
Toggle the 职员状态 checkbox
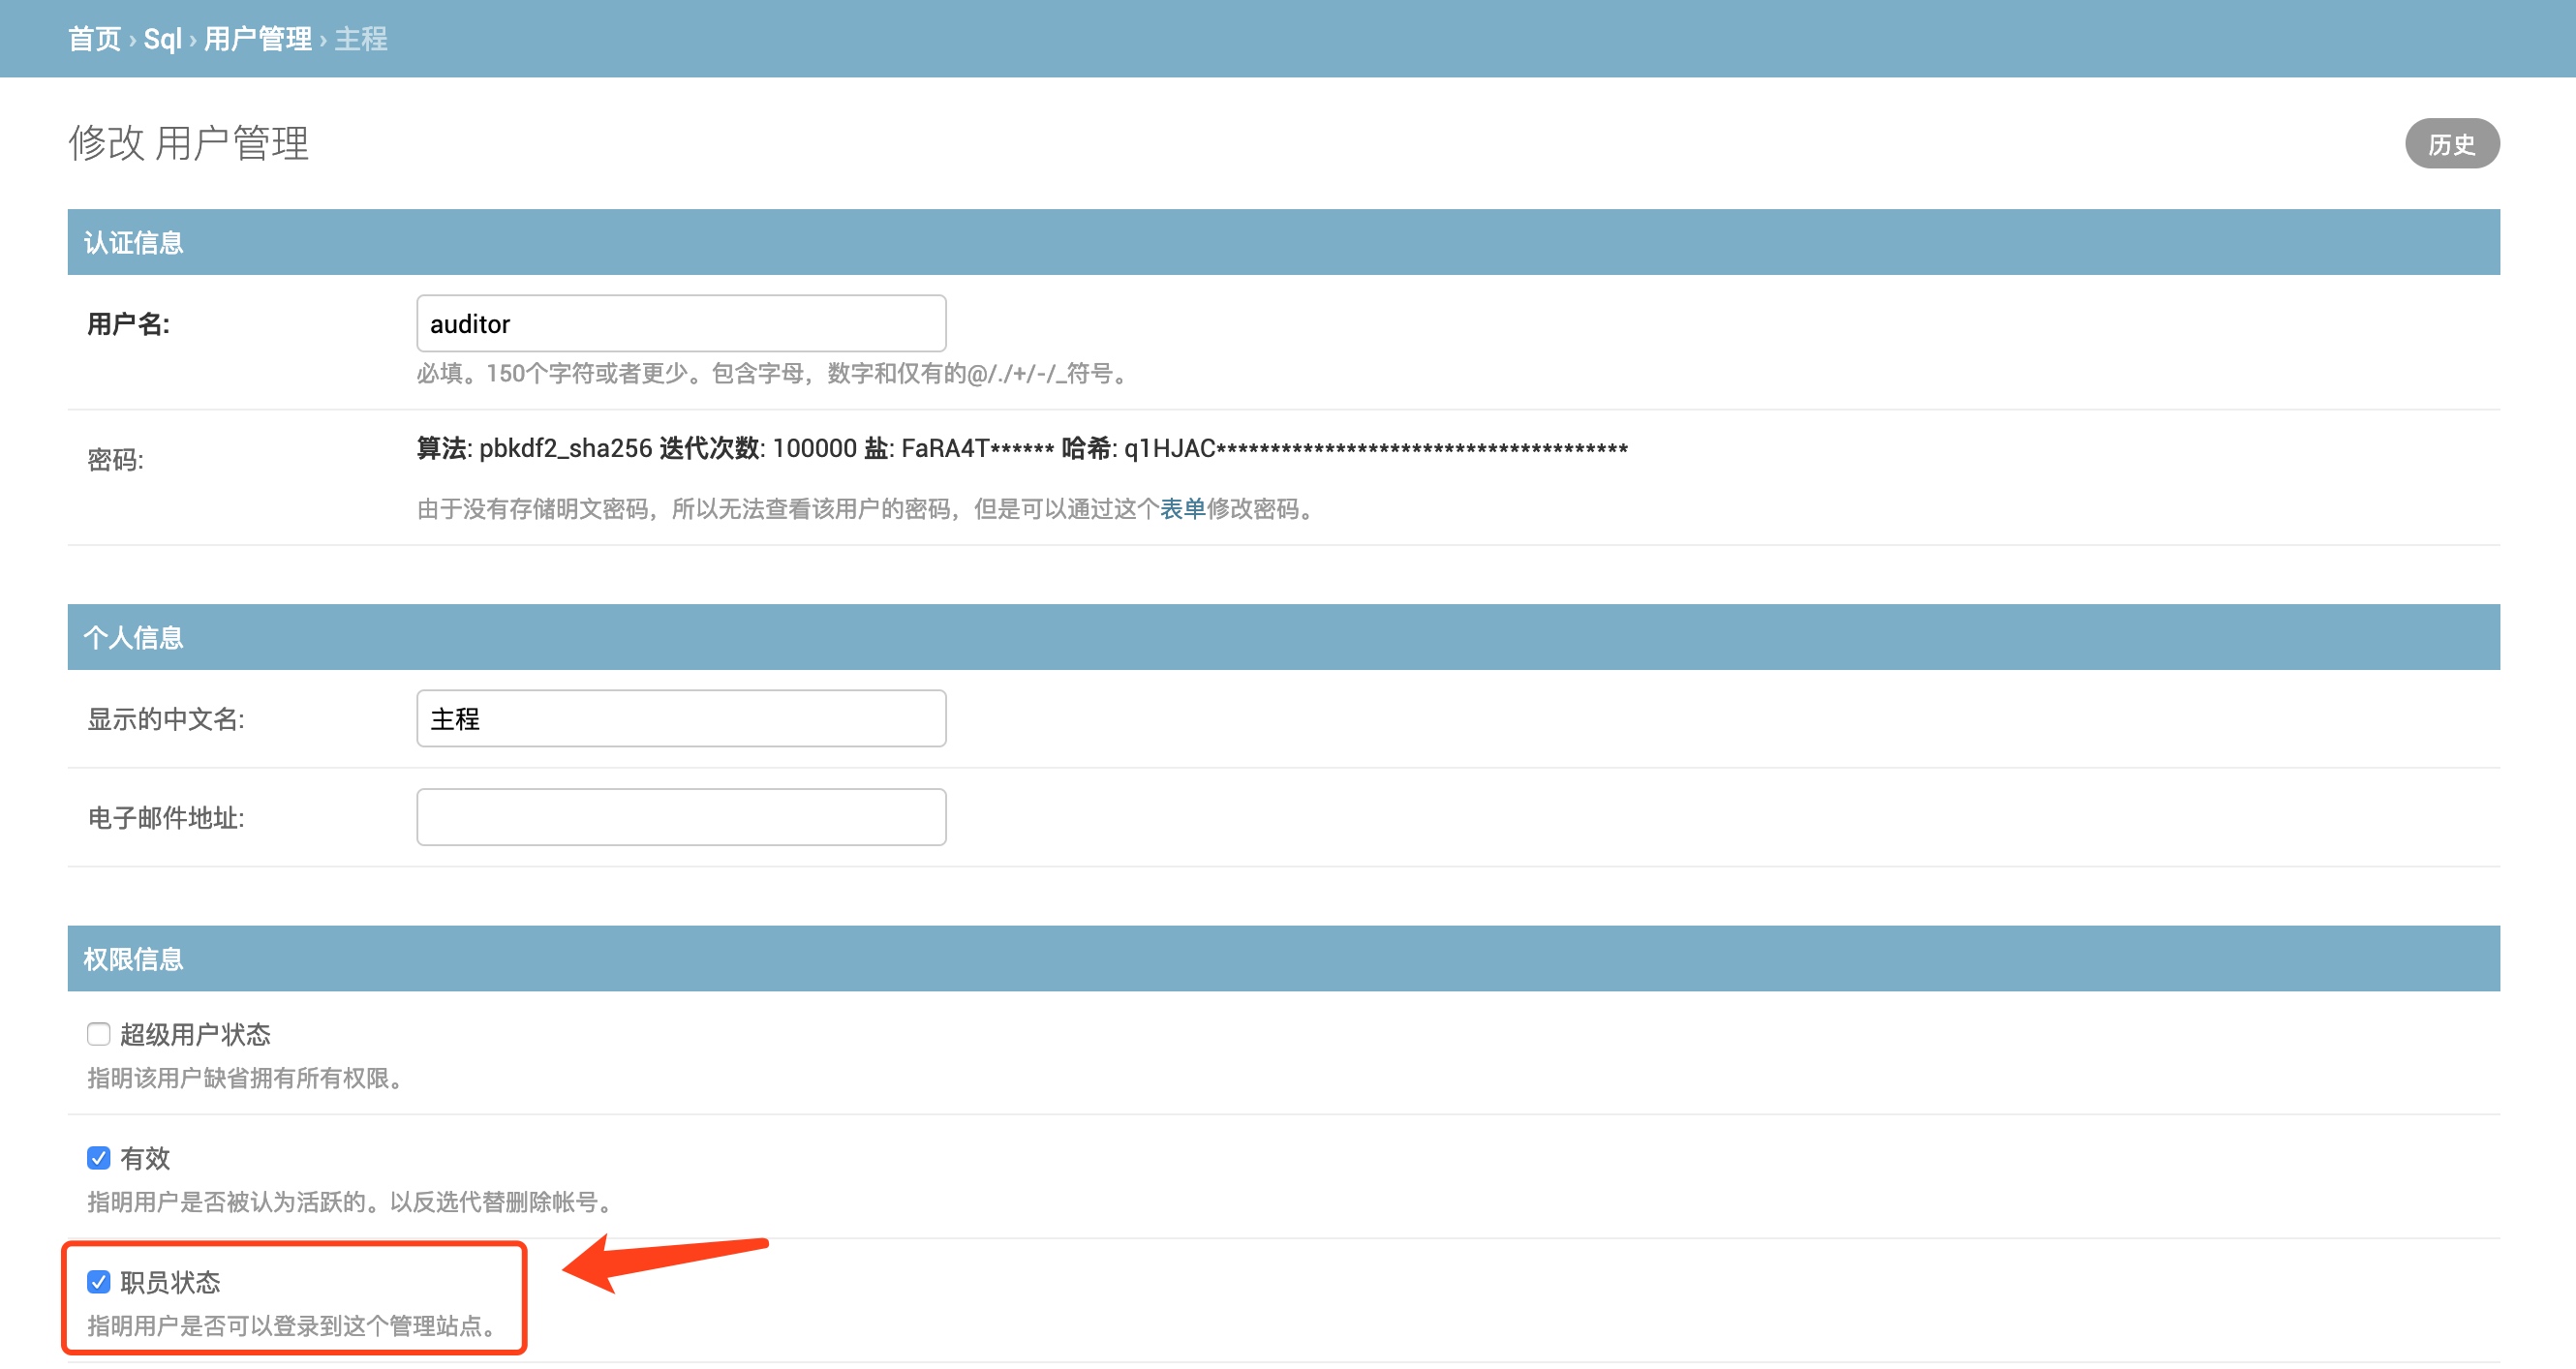pyautogui.click(x=98, y=1282)
